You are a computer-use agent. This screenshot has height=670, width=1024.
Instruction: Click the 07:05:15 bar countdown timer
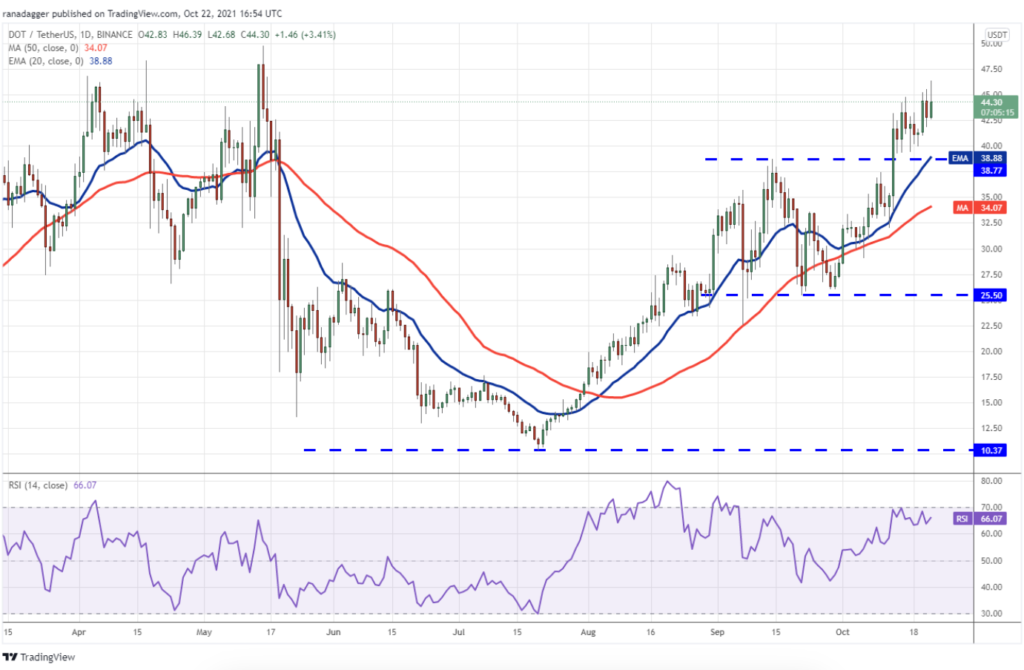[x=995, y=113]
